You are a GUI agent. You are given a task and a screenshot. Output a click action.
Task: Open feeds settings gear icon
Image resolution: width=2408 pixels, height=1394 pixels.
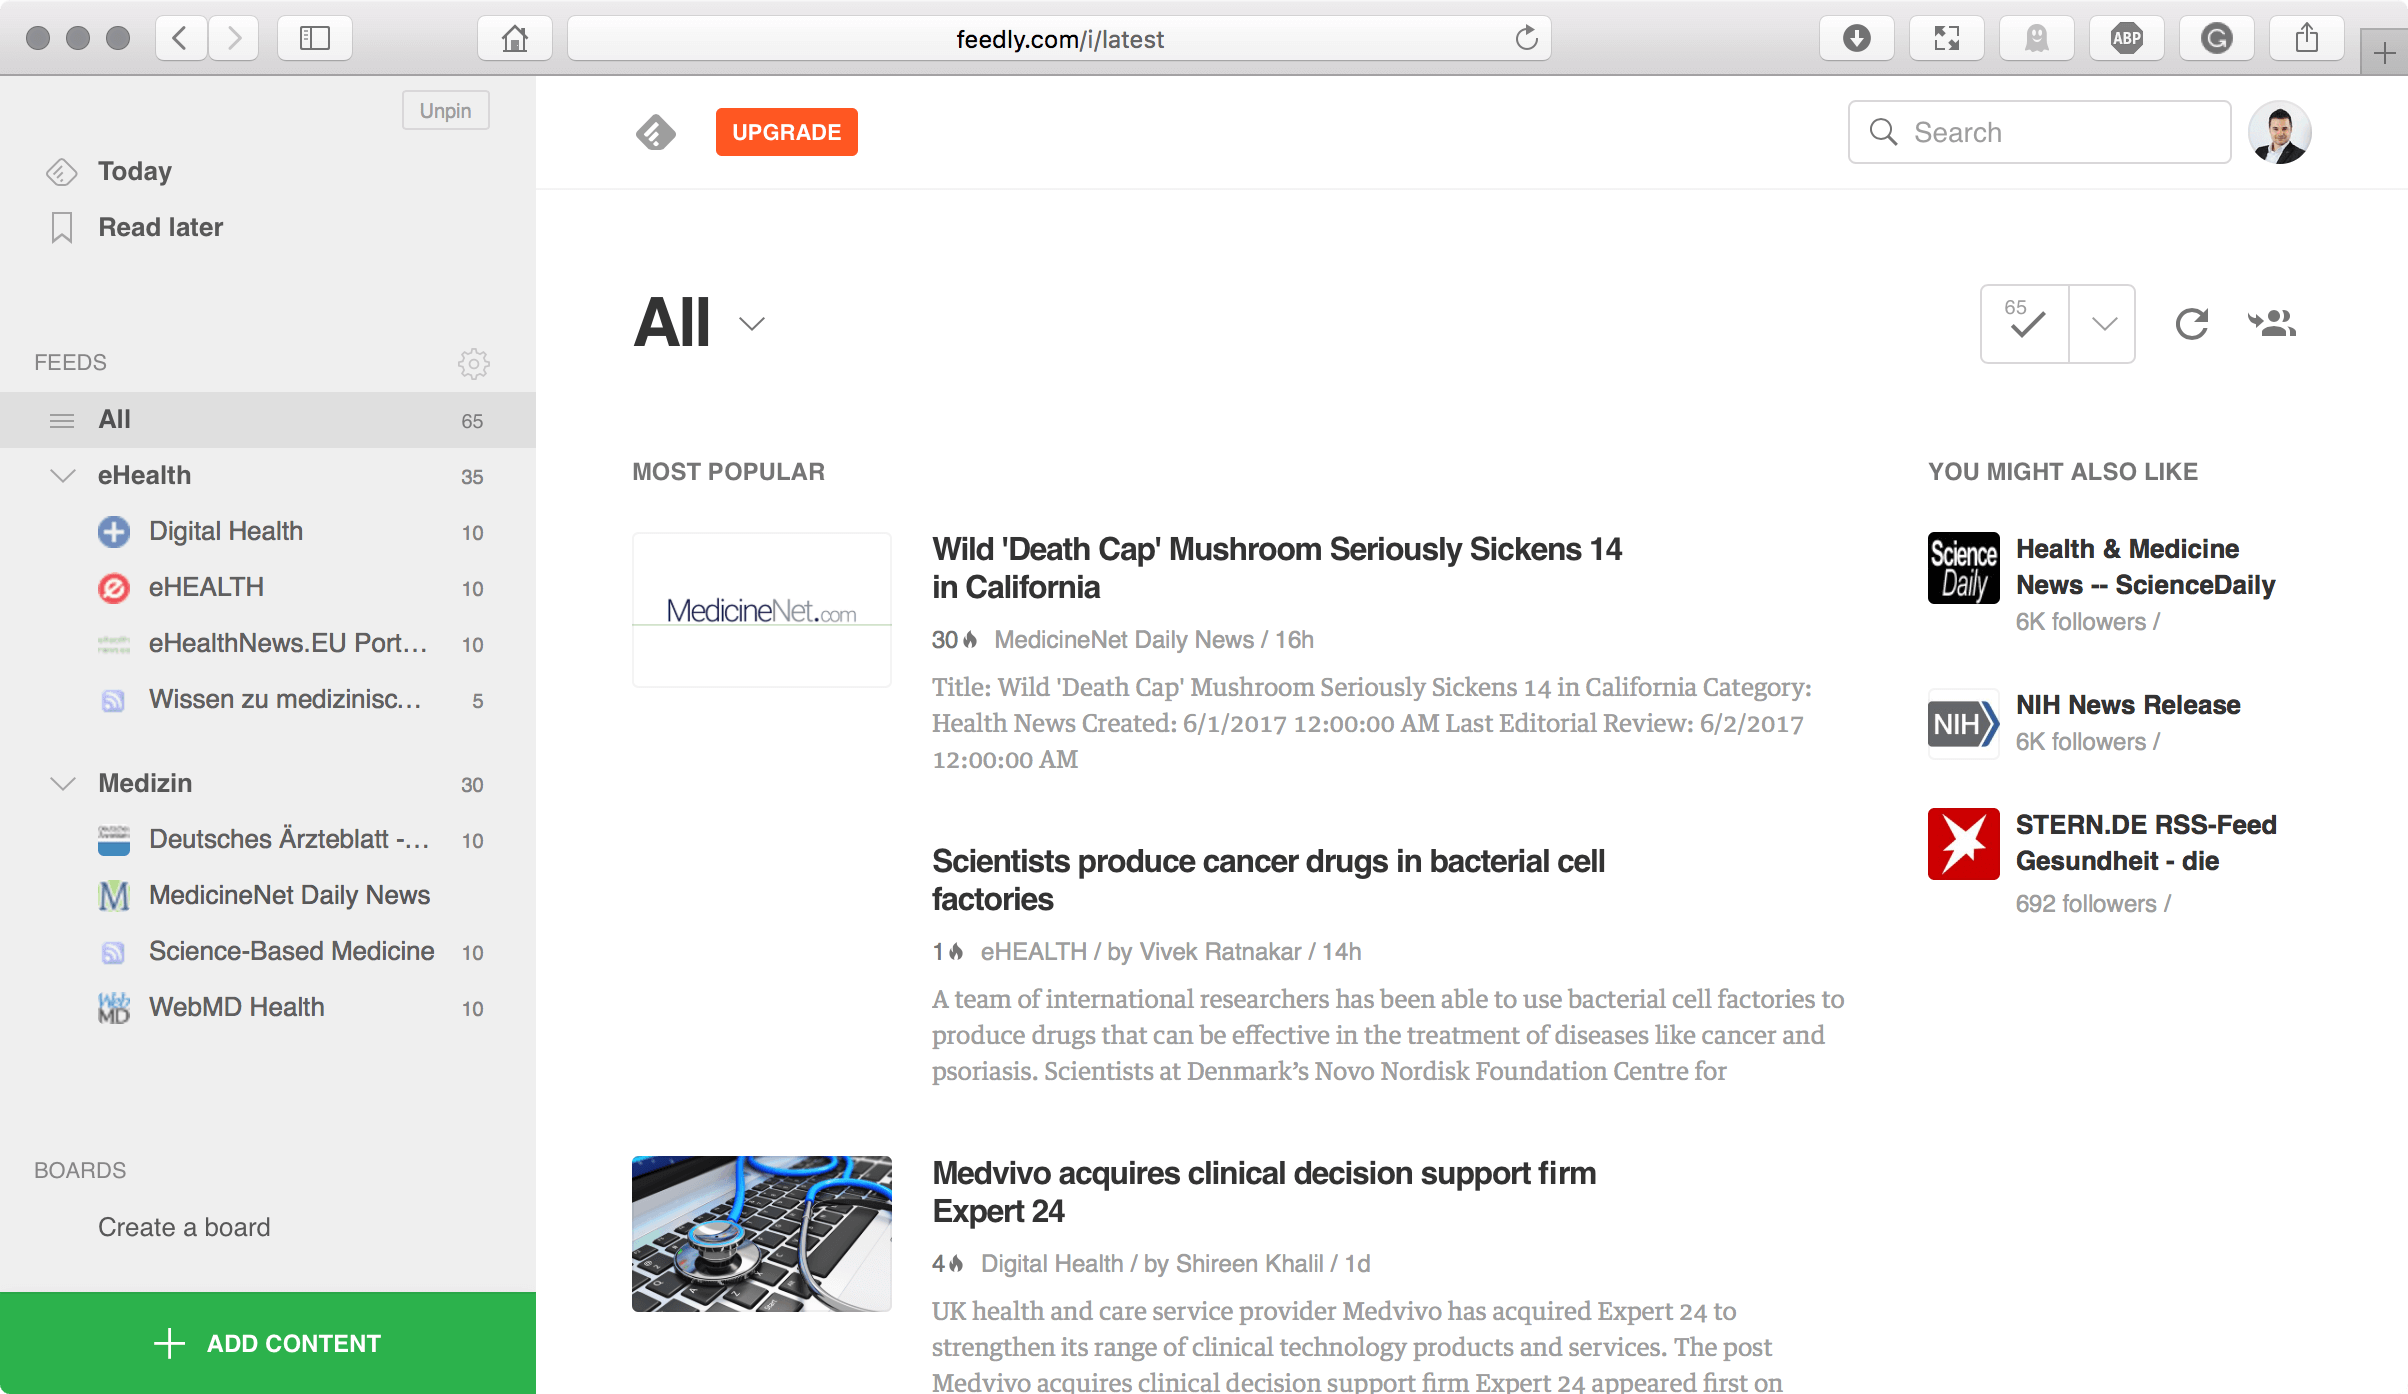tap(473, 363)
